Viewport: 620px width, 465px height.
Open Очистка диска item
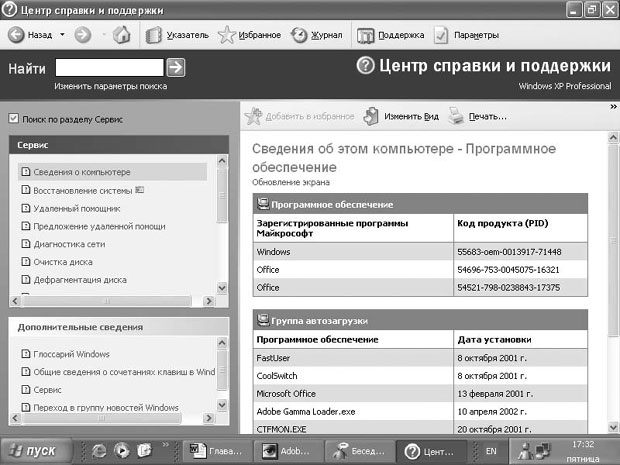(57, 262)
